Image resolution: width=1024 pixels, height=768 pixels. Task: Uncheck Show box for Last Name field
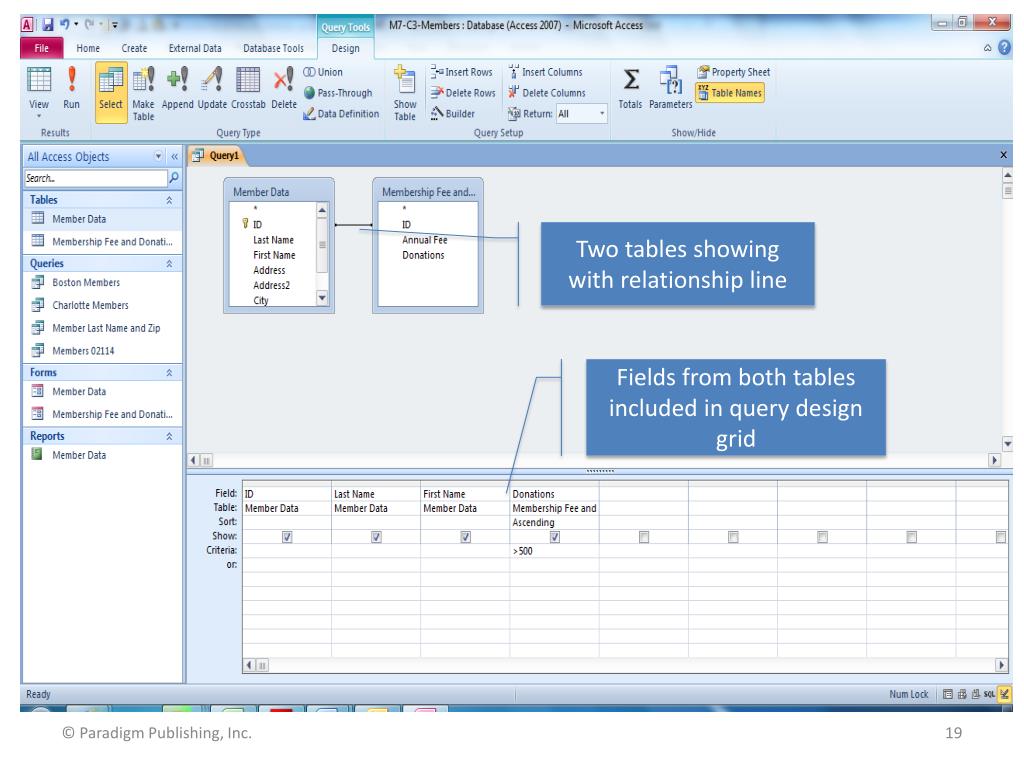coord(376,537)
